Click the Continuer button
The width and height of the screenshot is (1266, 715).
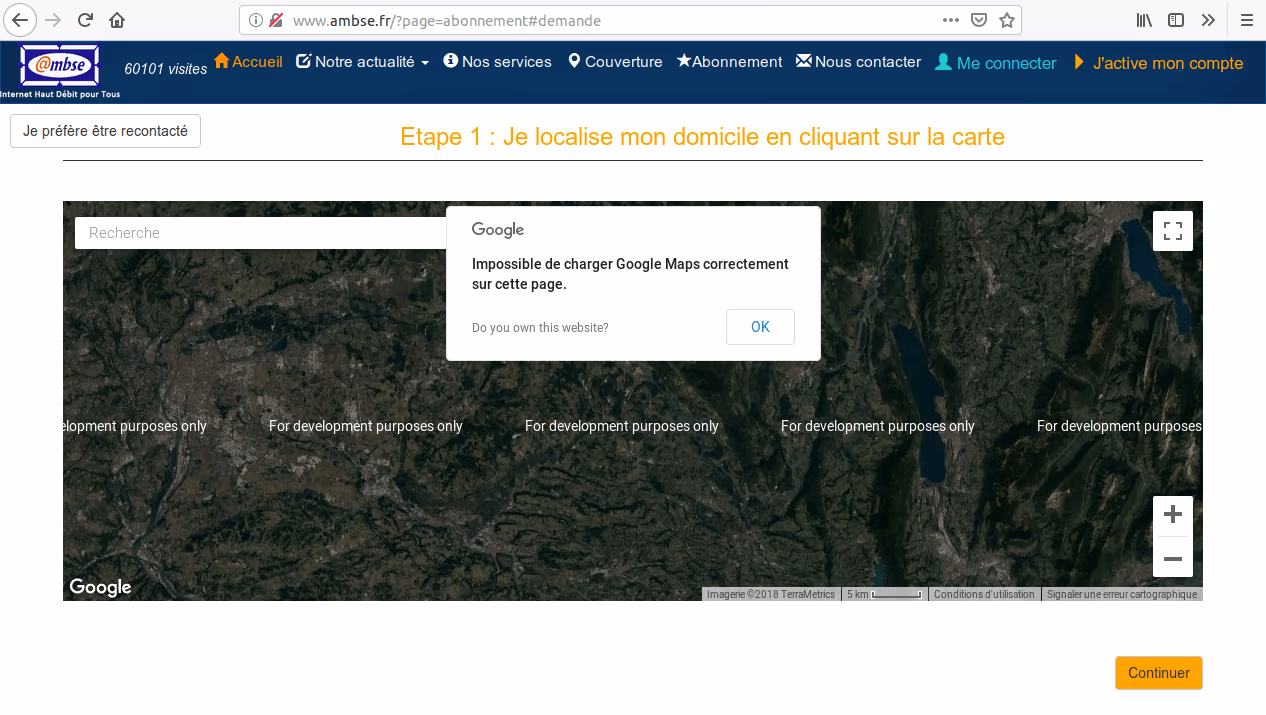tap(1159, 673)
